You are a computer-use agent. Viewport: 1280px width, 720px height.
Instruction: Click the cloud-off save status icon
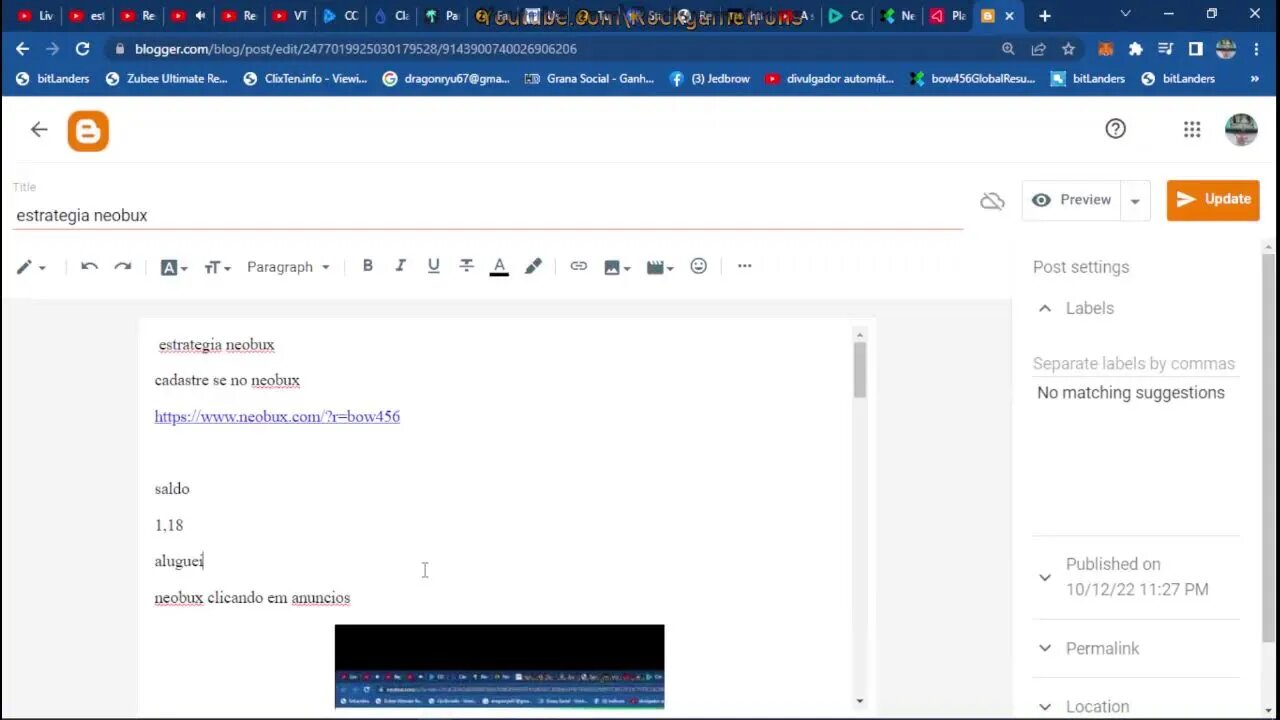[992, 201]
